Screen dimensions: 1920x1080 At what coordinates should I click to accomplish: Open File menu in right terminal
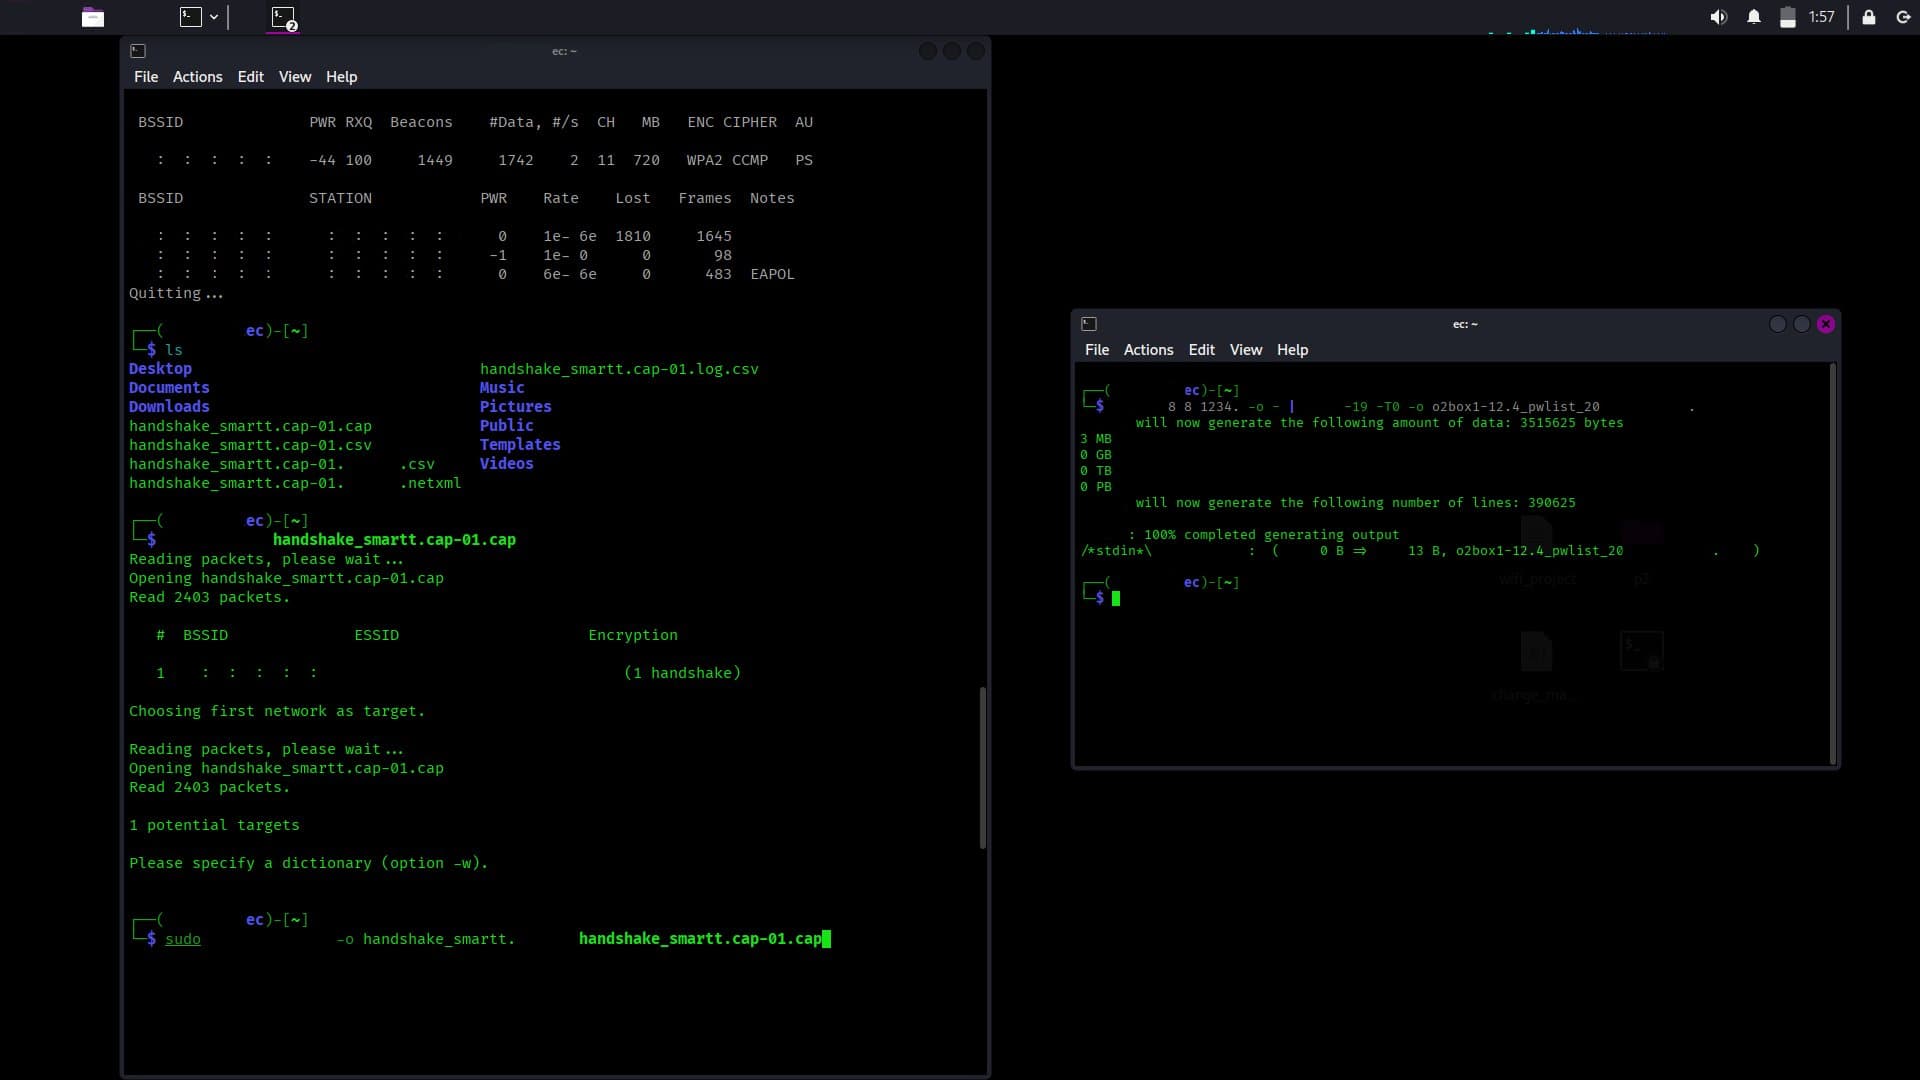pyautogui.click(x=1097, y=350)
